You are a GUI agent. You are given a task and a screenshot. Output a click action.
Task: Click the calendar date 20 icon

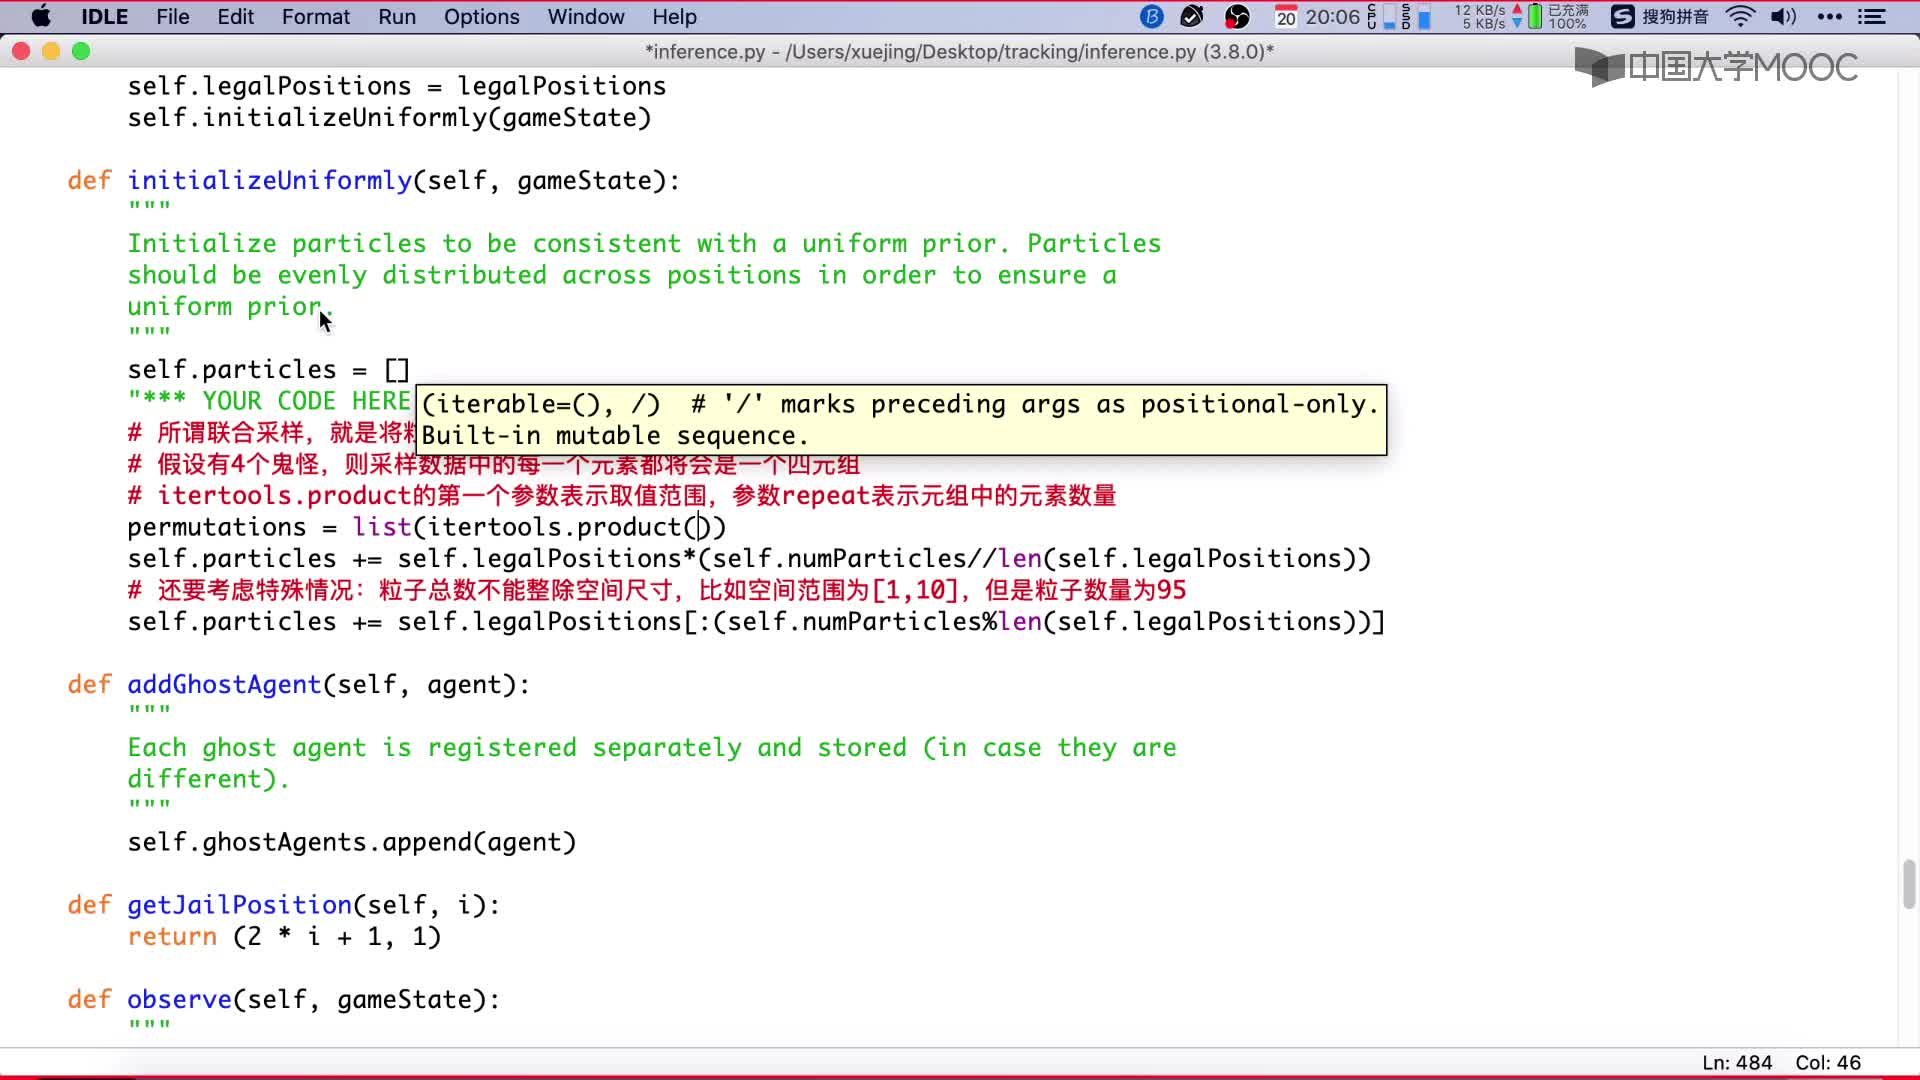(1286, 17)
